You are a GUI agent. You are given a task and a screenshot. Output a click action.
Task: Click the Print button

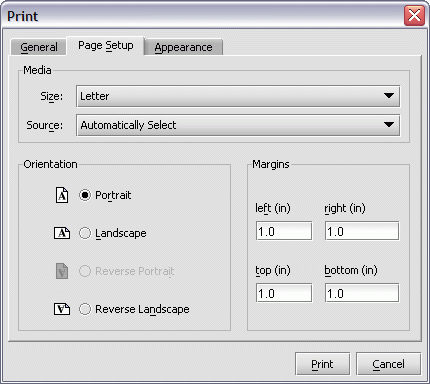tap(322, 364)
